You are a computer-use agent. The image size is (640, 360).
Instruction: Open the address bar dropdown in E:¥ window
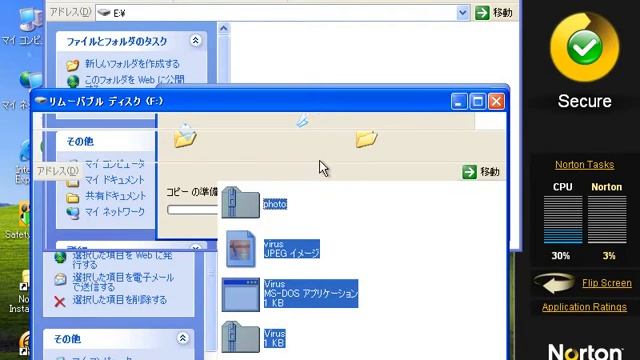462,13
